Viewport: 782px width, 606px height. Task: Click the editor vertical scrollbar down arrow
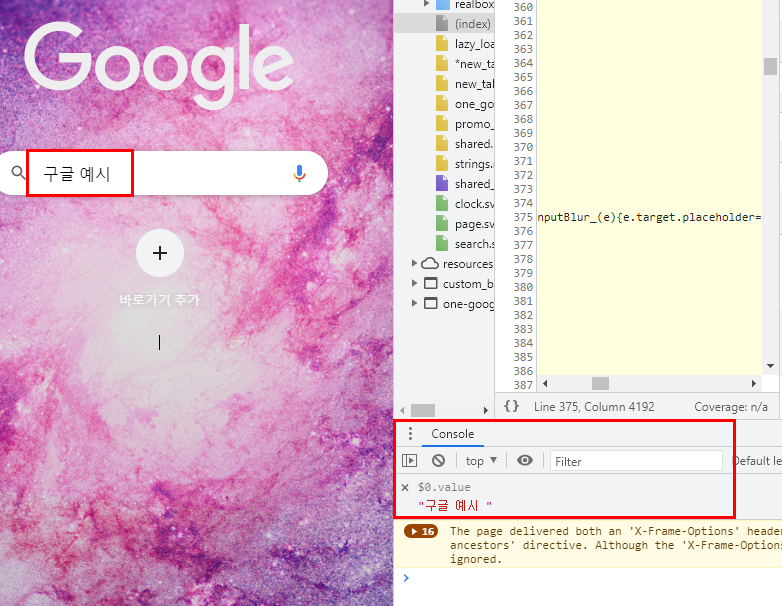tap(771, 366)
